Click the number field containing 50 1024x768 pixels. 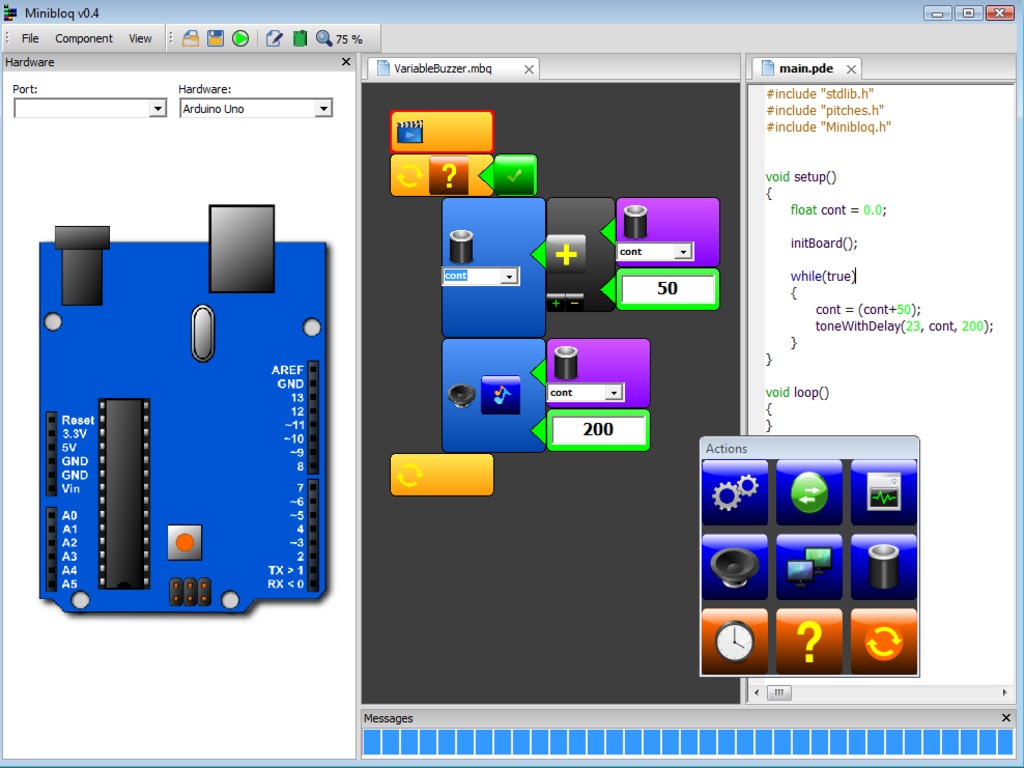pos(667,289)
